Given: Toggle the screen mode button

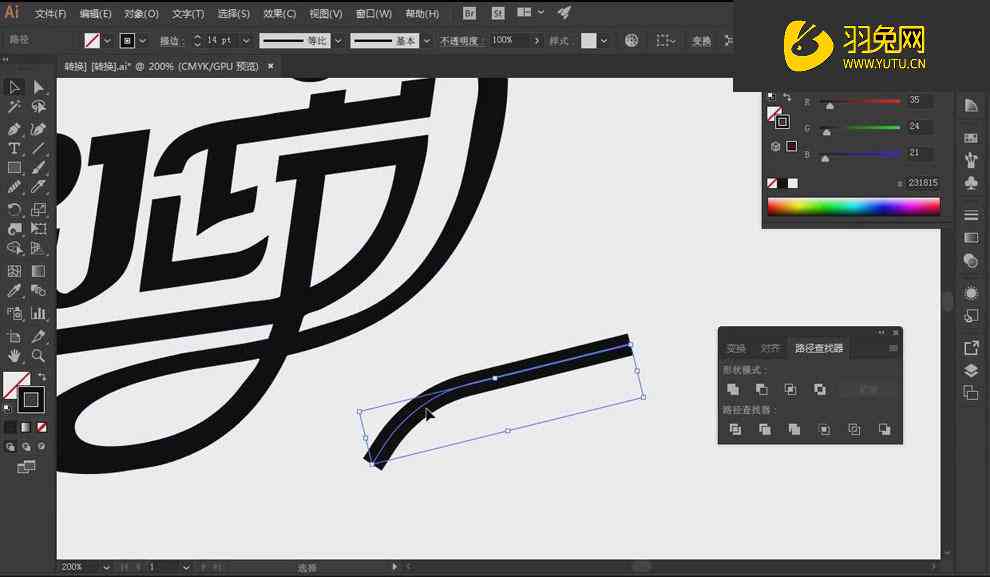Looking at the screenshot, I should (26, 467).
